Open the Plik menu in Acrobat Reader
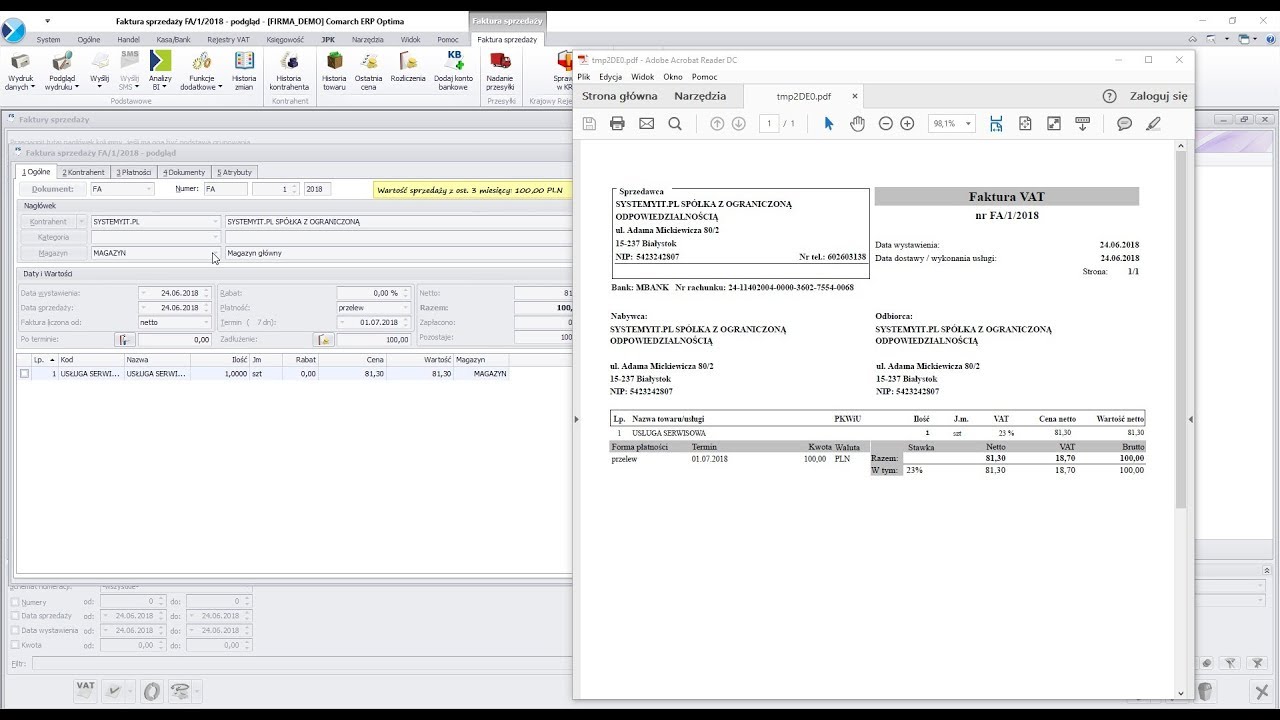Viewport: 1280px width, 720px height. 583,77
